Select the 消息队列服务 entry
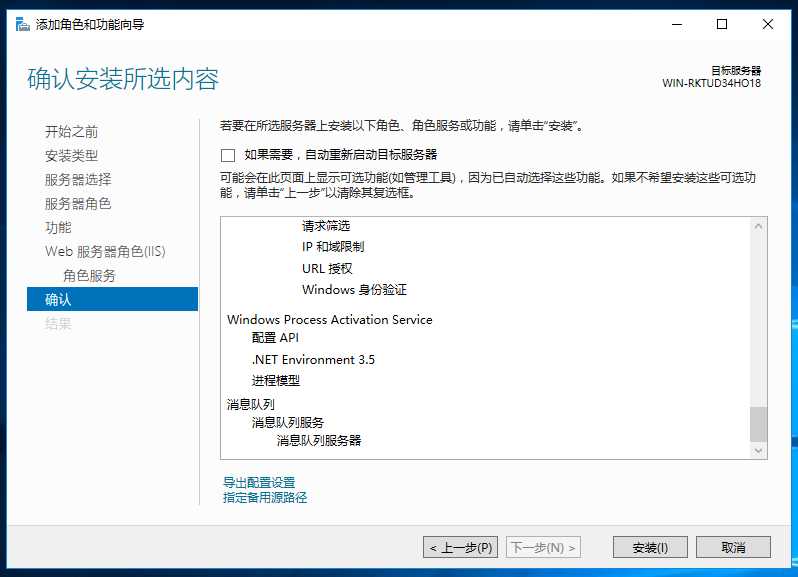The height and width of the screenshot is (577, 798). [x=288, y=422]
